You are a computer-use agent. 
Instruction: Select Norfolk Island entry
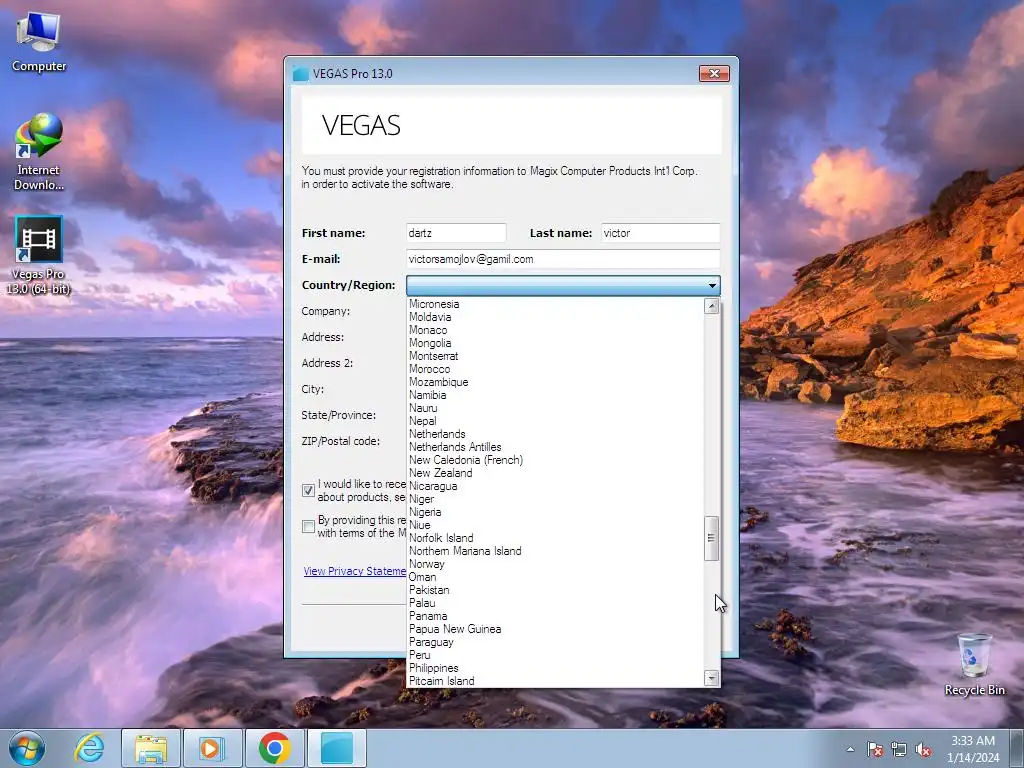point(555,538)
